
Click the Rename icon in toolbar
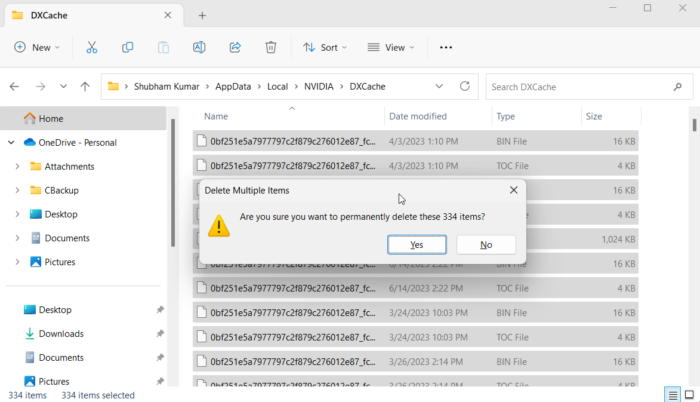(x=199, y=47)
